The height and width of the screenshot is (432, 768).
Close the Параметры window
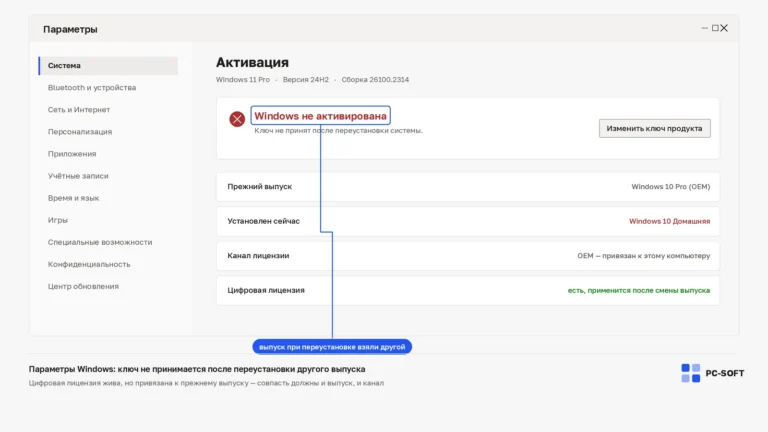(x=724, y=28)
